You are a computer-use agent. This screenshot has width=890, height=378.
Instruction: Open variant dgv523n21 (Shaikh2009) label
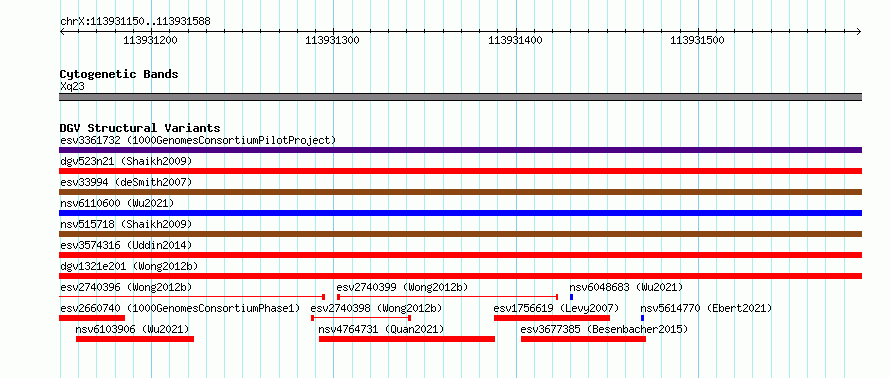click(x=126, y=161)
